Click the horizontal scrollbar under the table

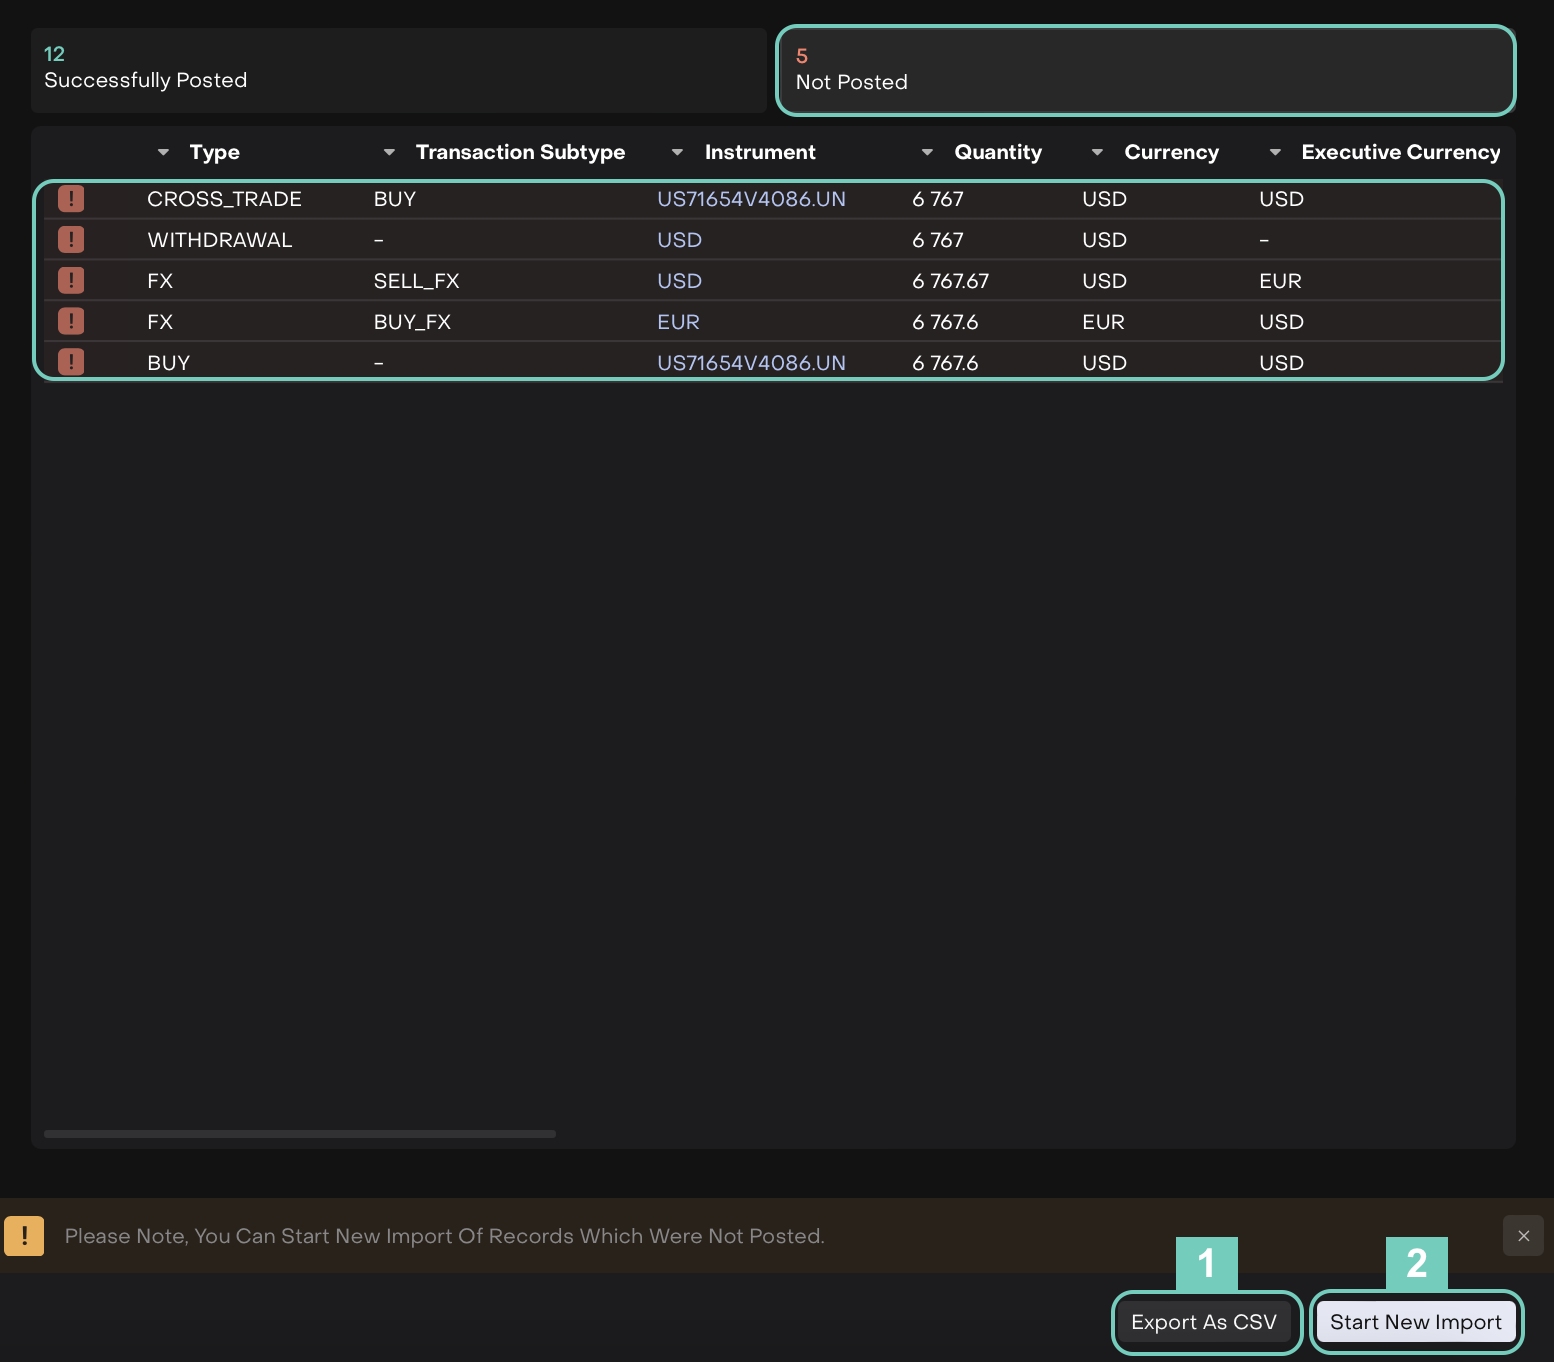pyautogui.click(x=300, y=1134)
